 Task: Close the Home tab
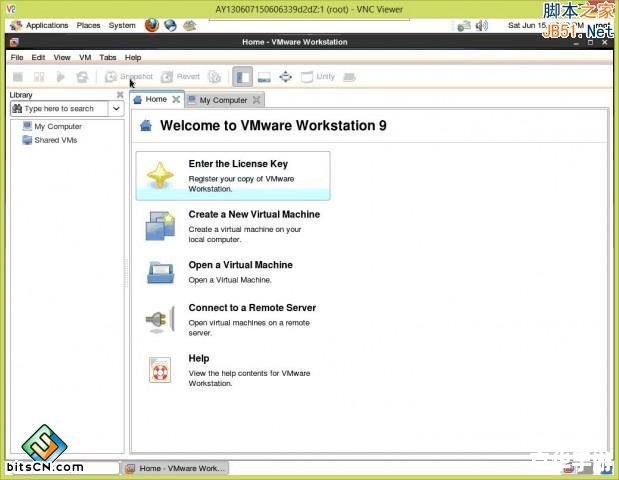pos(176,99)
